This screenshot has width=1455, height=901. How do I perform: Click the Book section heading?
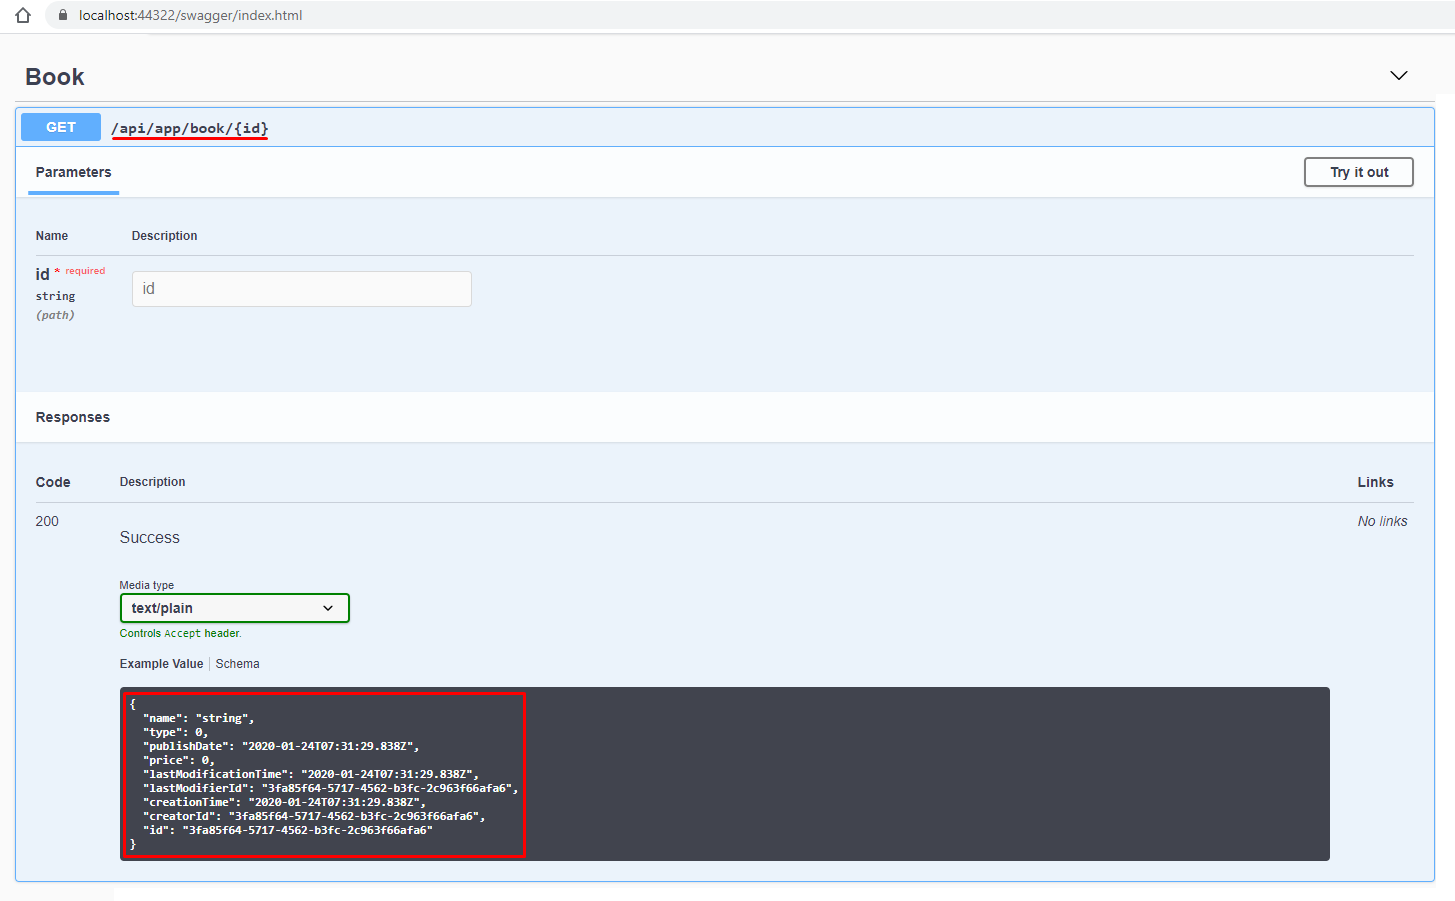tap(55, 77)
